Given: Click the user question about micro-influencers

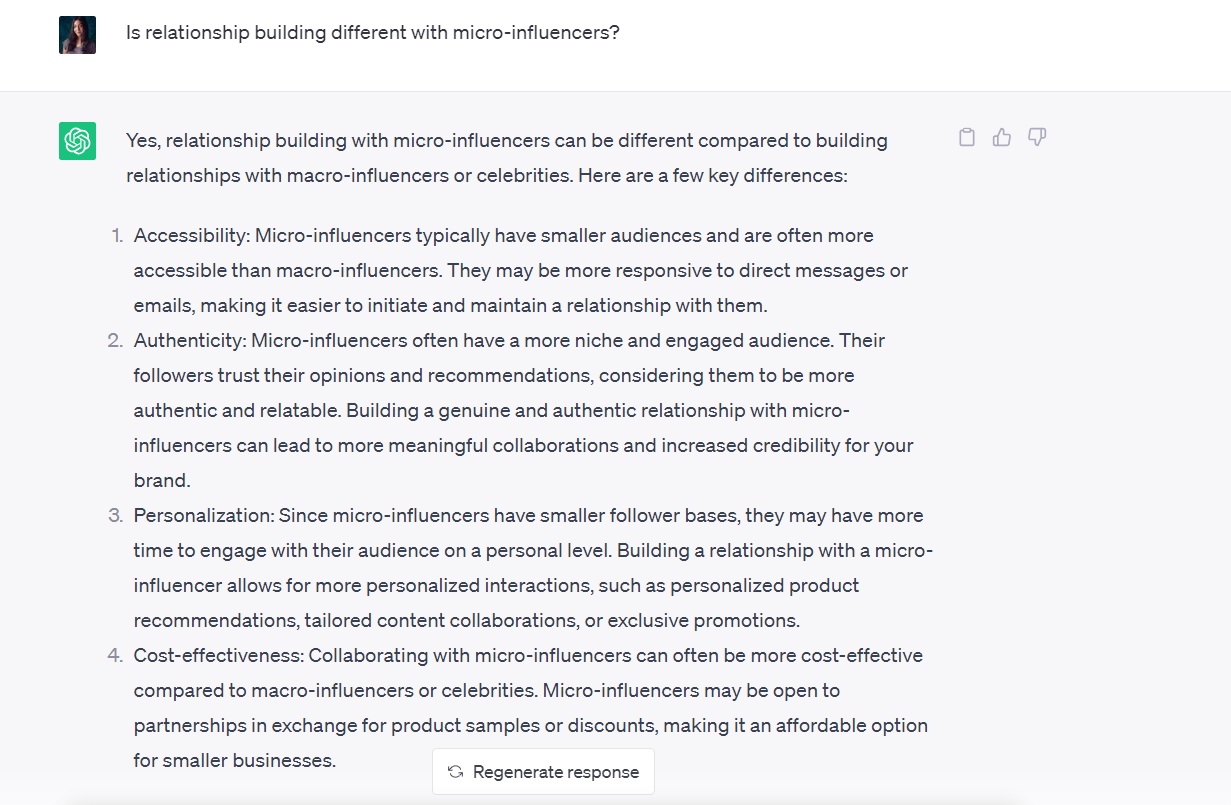Looking at the screenshot, I should point(372,32).
